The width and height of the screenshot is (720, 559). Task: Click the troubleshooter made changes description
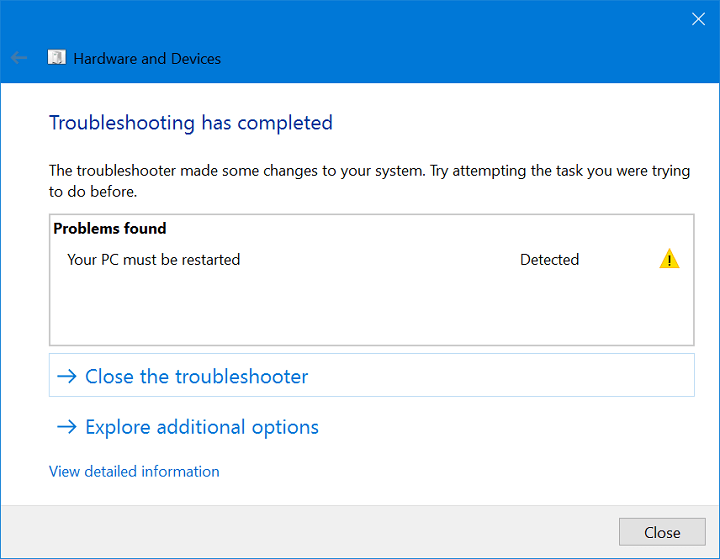coord(369,181)
